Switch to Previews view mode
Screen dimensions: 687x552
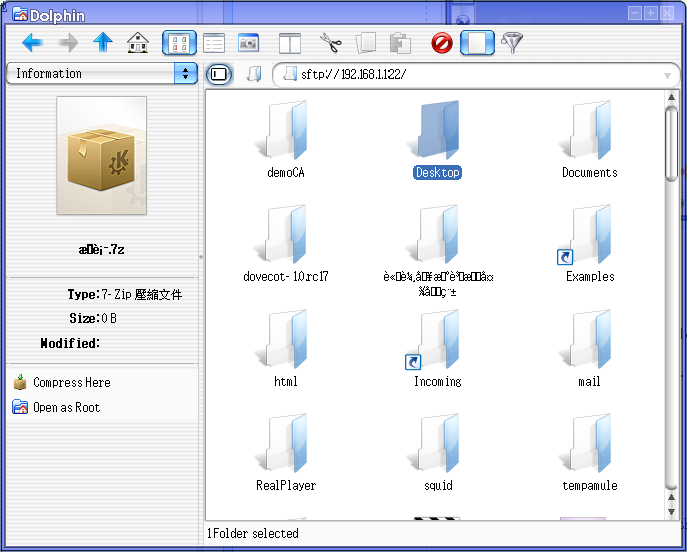tap(248, 43)
